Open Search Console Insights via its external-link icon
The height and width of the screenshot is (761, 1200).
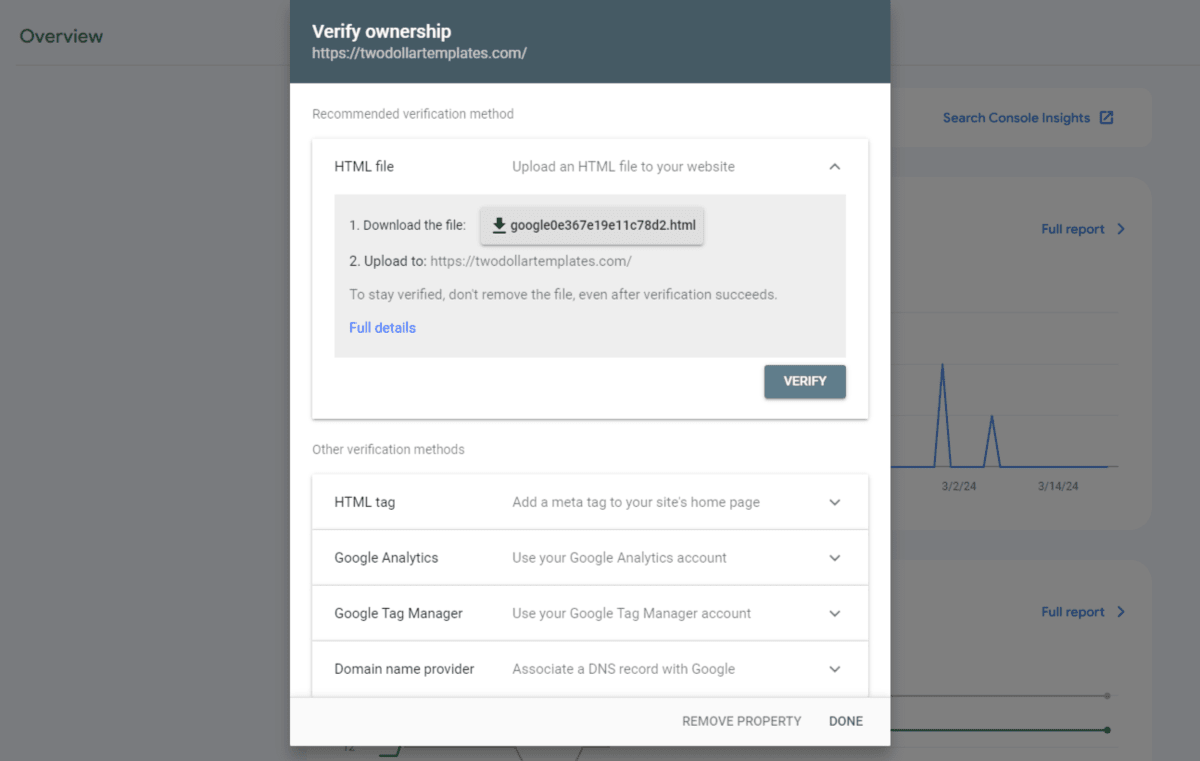1106,117
